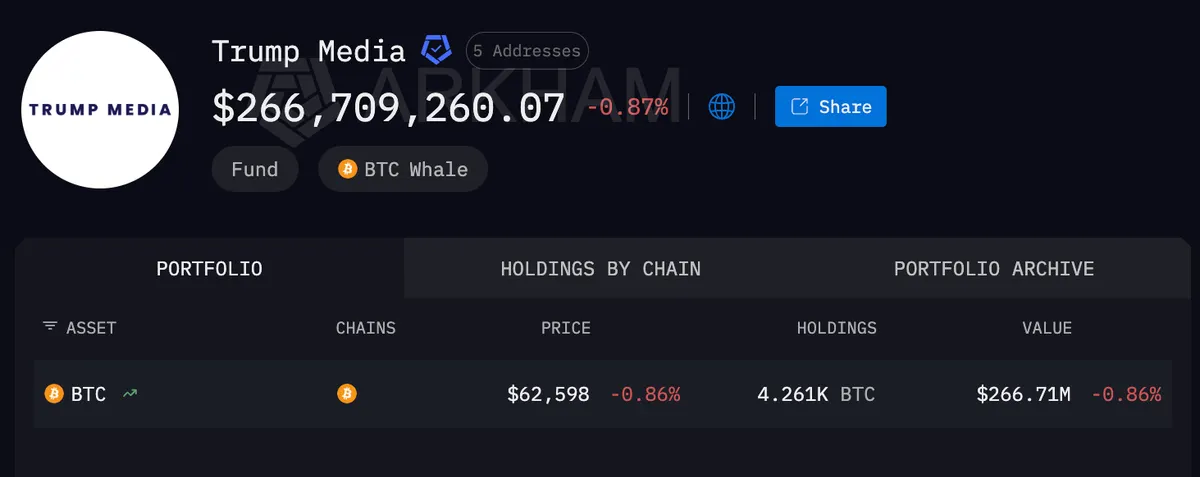Click the verified badge next to Trump Media

[436, 50]
